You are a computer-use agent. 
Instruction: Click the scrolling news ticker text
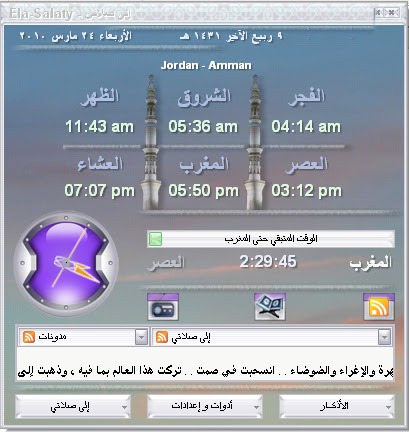205,371
